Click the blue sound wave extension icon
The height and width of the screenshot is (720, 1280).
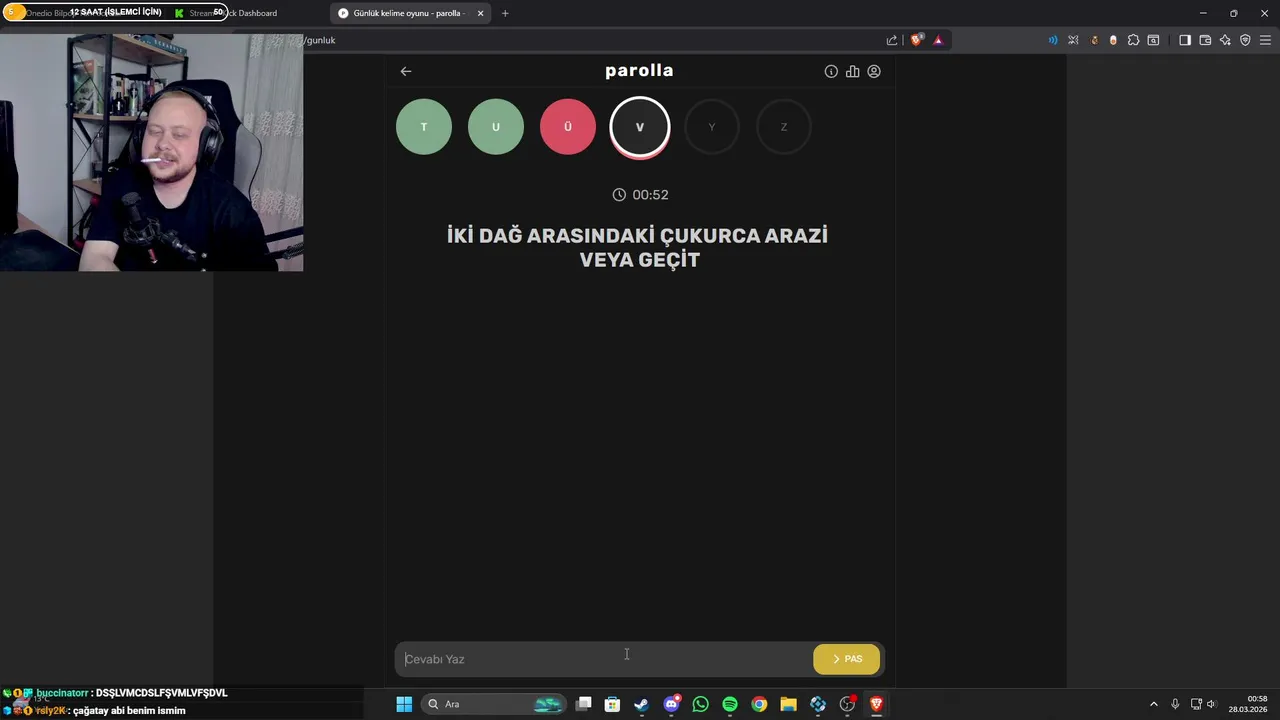click(x=1053, y=40)
